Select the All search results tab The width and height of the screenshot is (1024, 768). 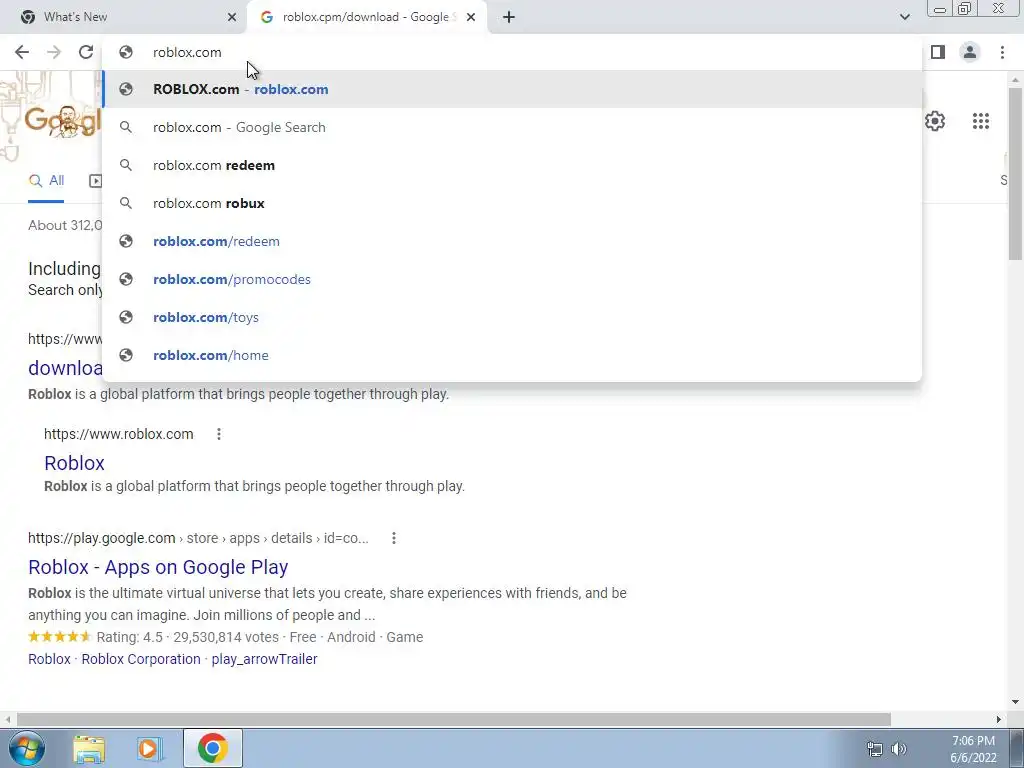point(46,180)
